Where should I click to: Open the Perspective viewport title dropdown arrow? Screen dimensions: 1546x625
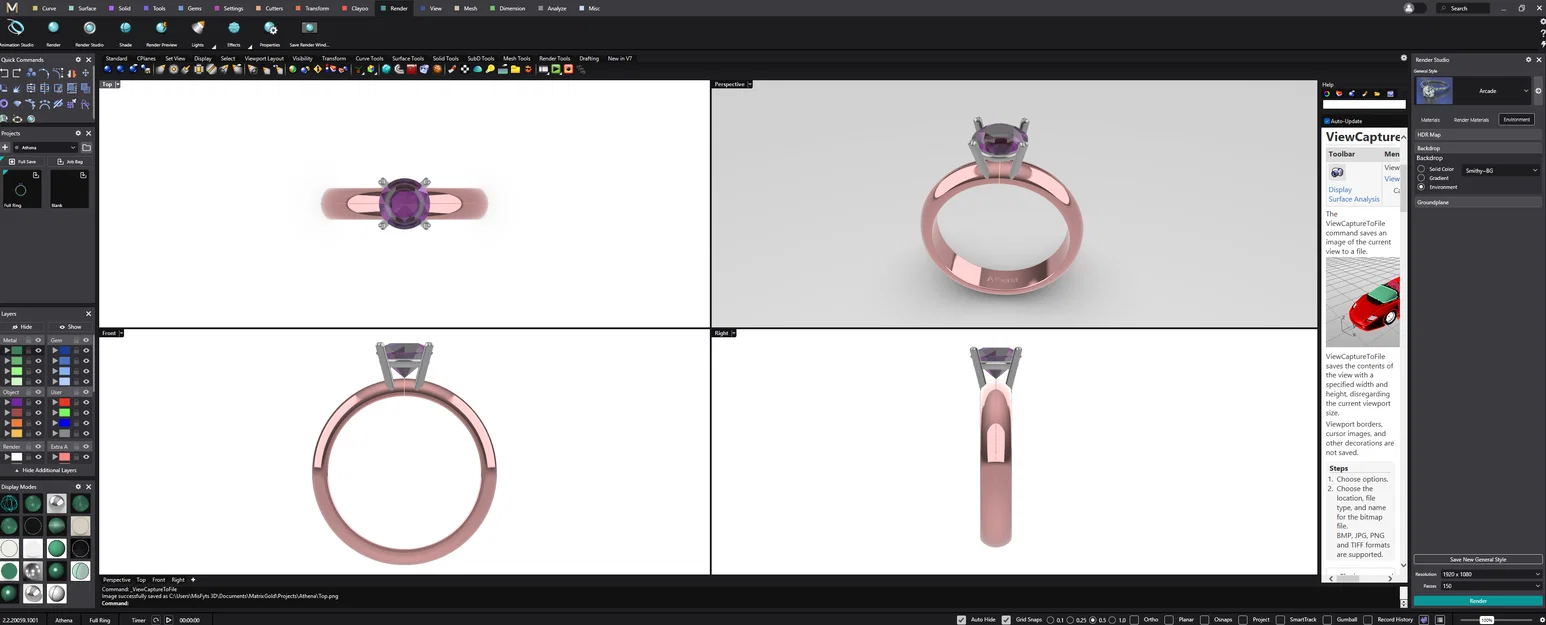tap(750, 84)
